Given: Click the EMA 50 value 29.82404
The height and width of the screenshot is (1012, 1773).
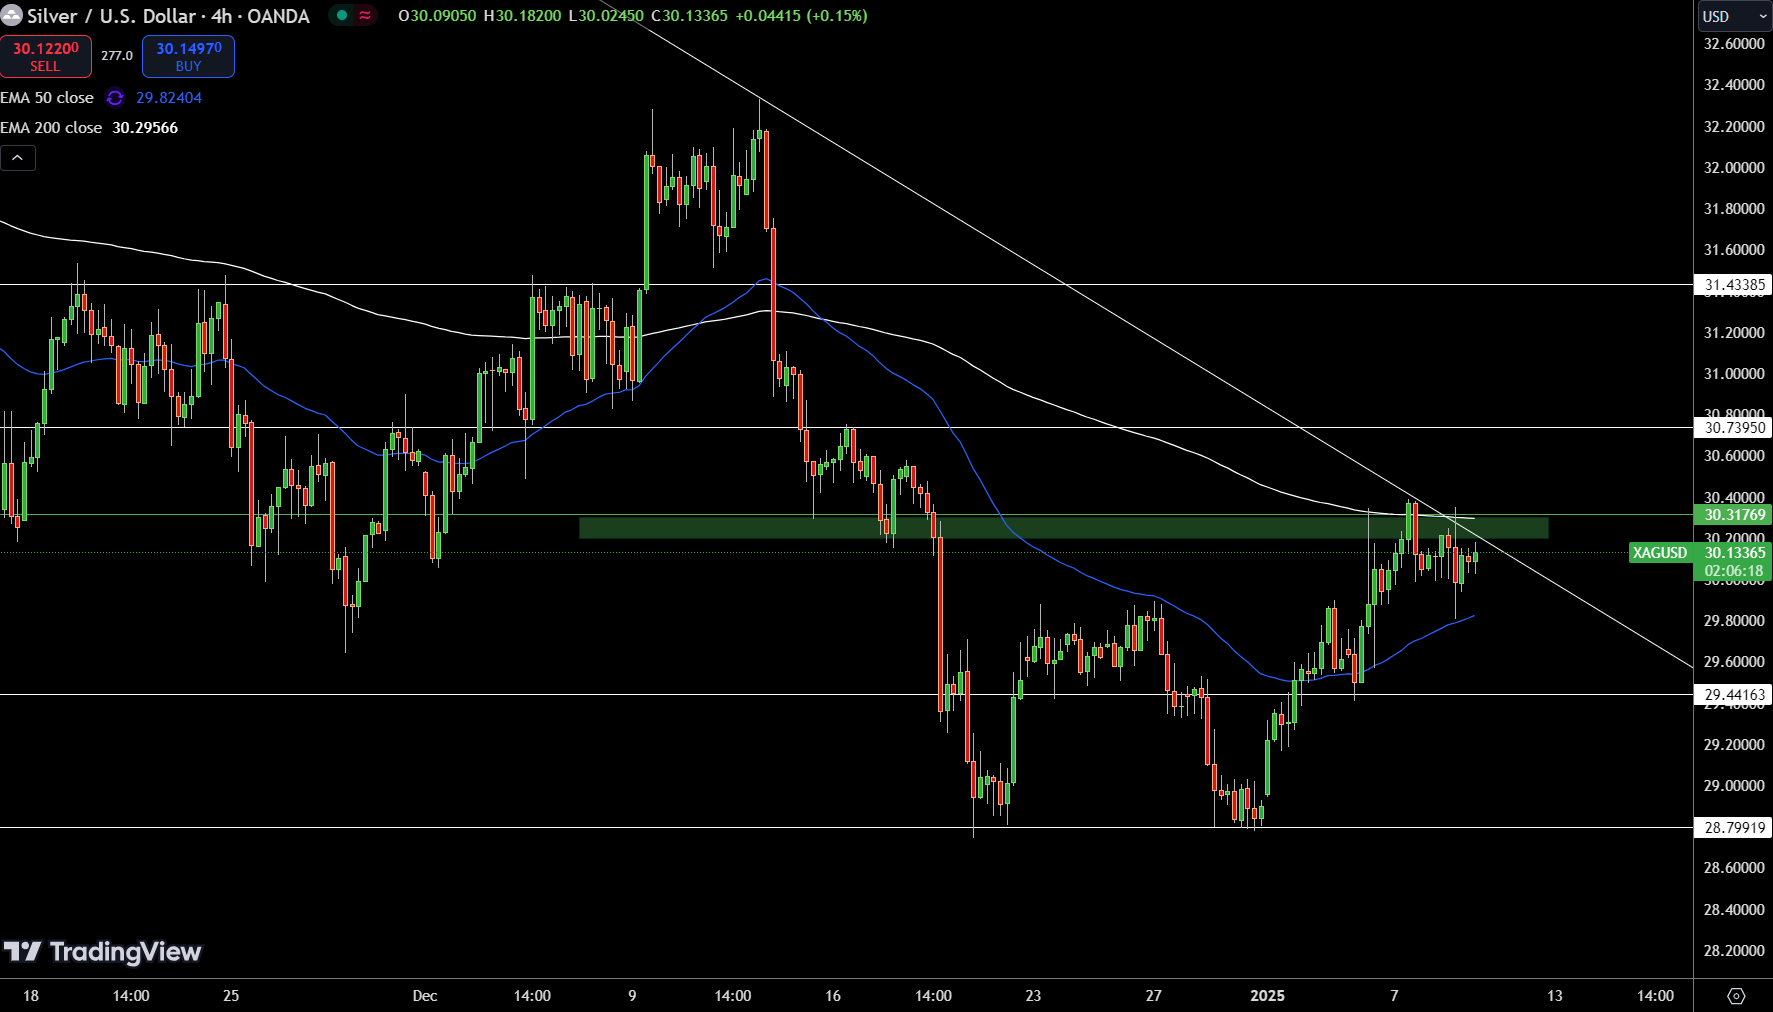Looking at the screenshot, I should 169,98.
